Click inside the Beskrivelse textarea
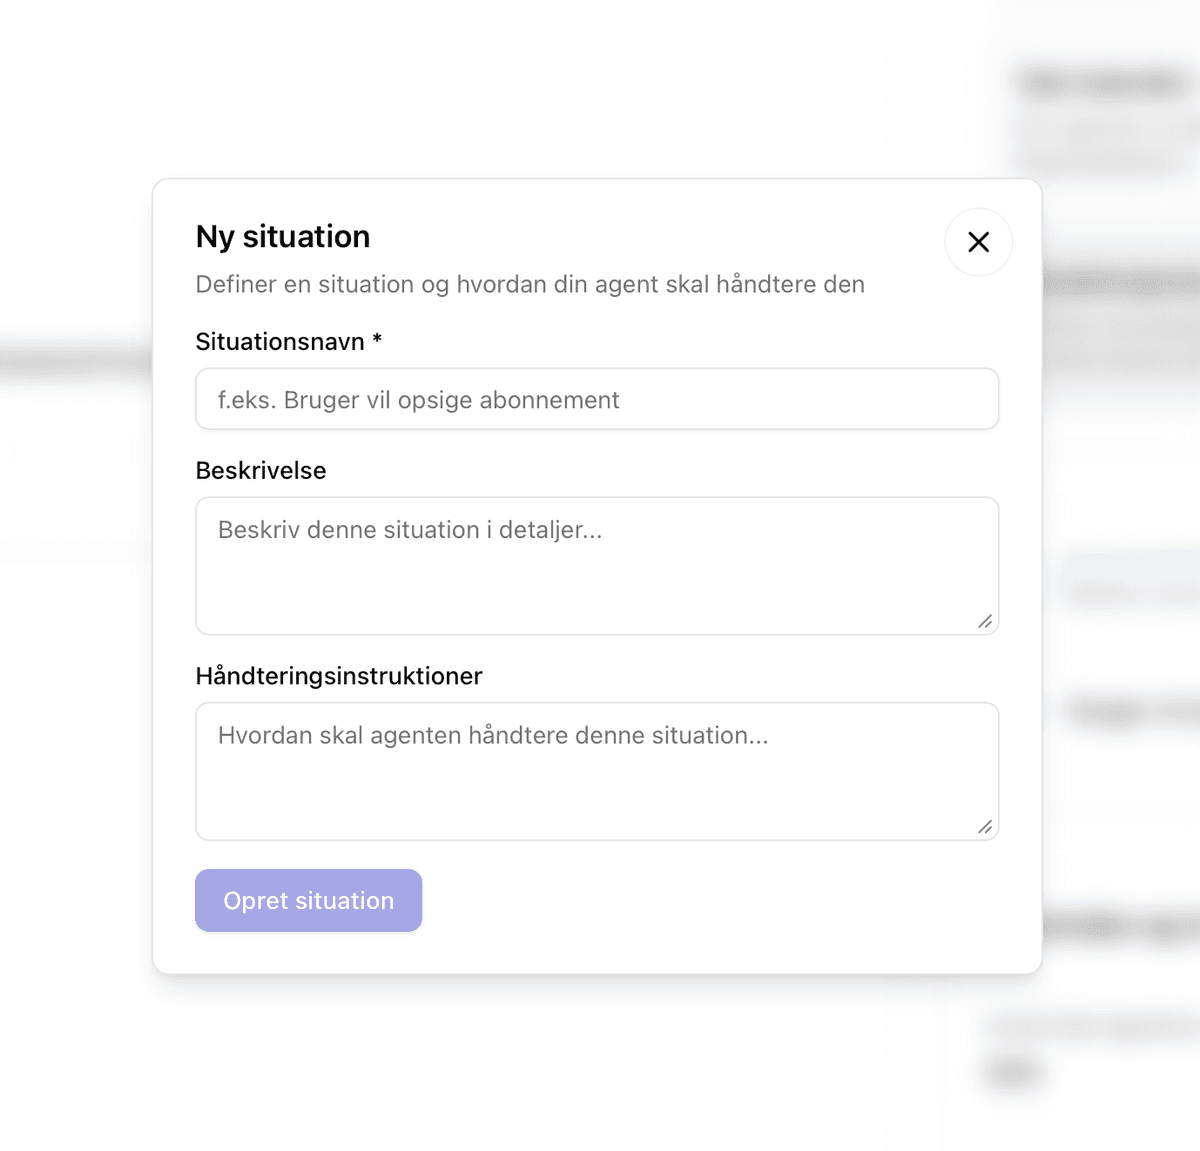 pos(597,565)
